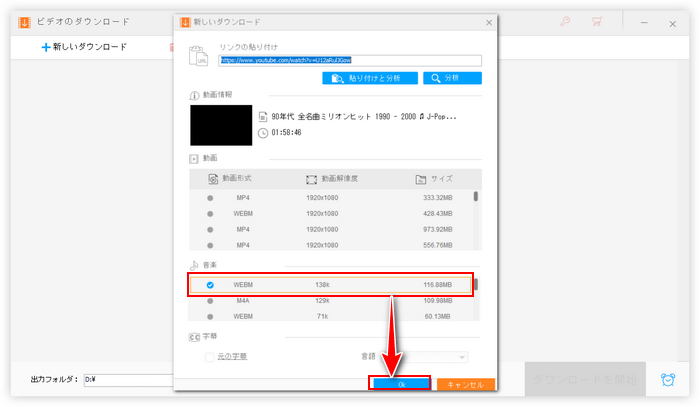
Task: Click the Analyze button with magnifier
Action: (x=452, y=78)
